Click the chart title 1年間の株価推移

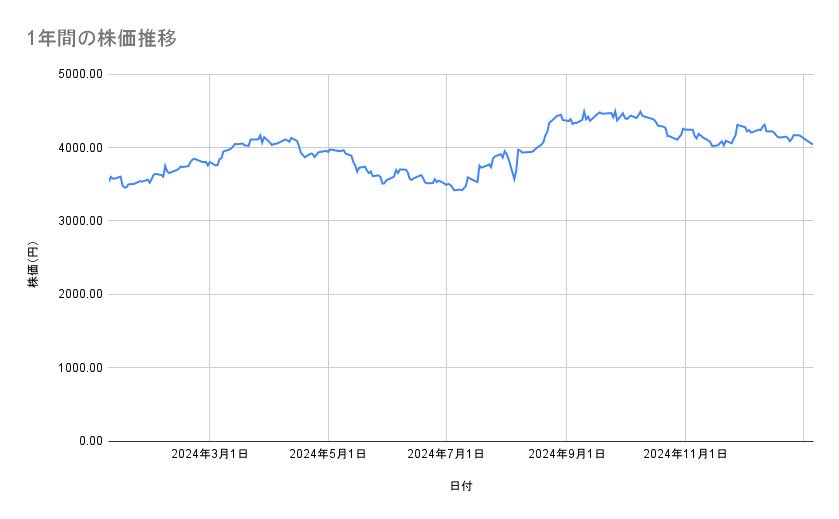(x=103, y=39)
